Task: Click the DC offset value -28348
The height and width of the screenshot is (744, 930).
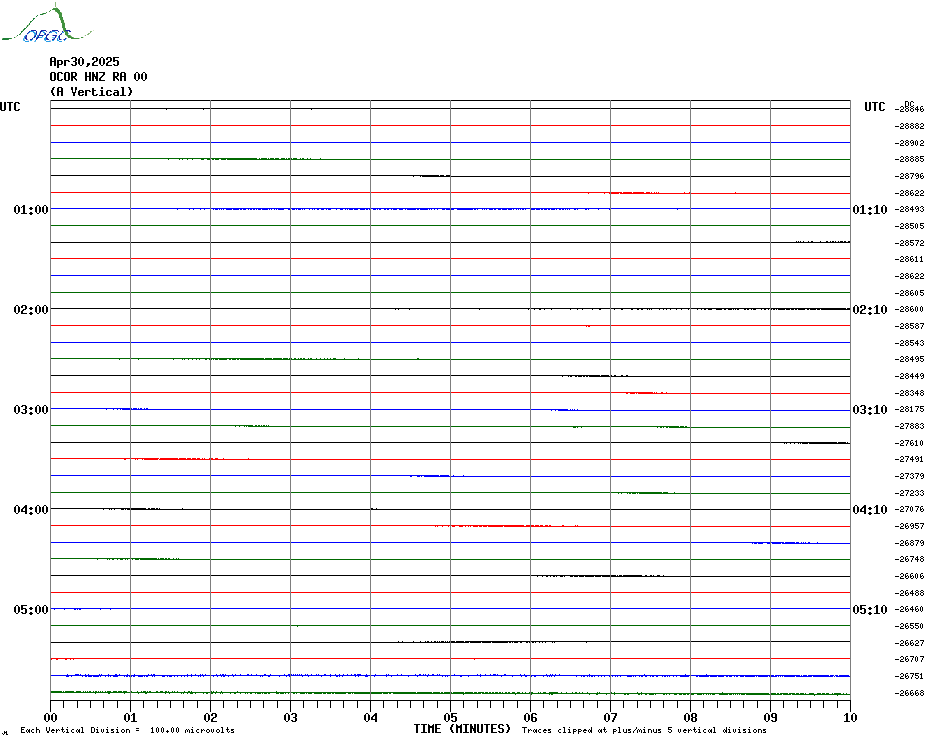Action: click(x=909, y=393)
